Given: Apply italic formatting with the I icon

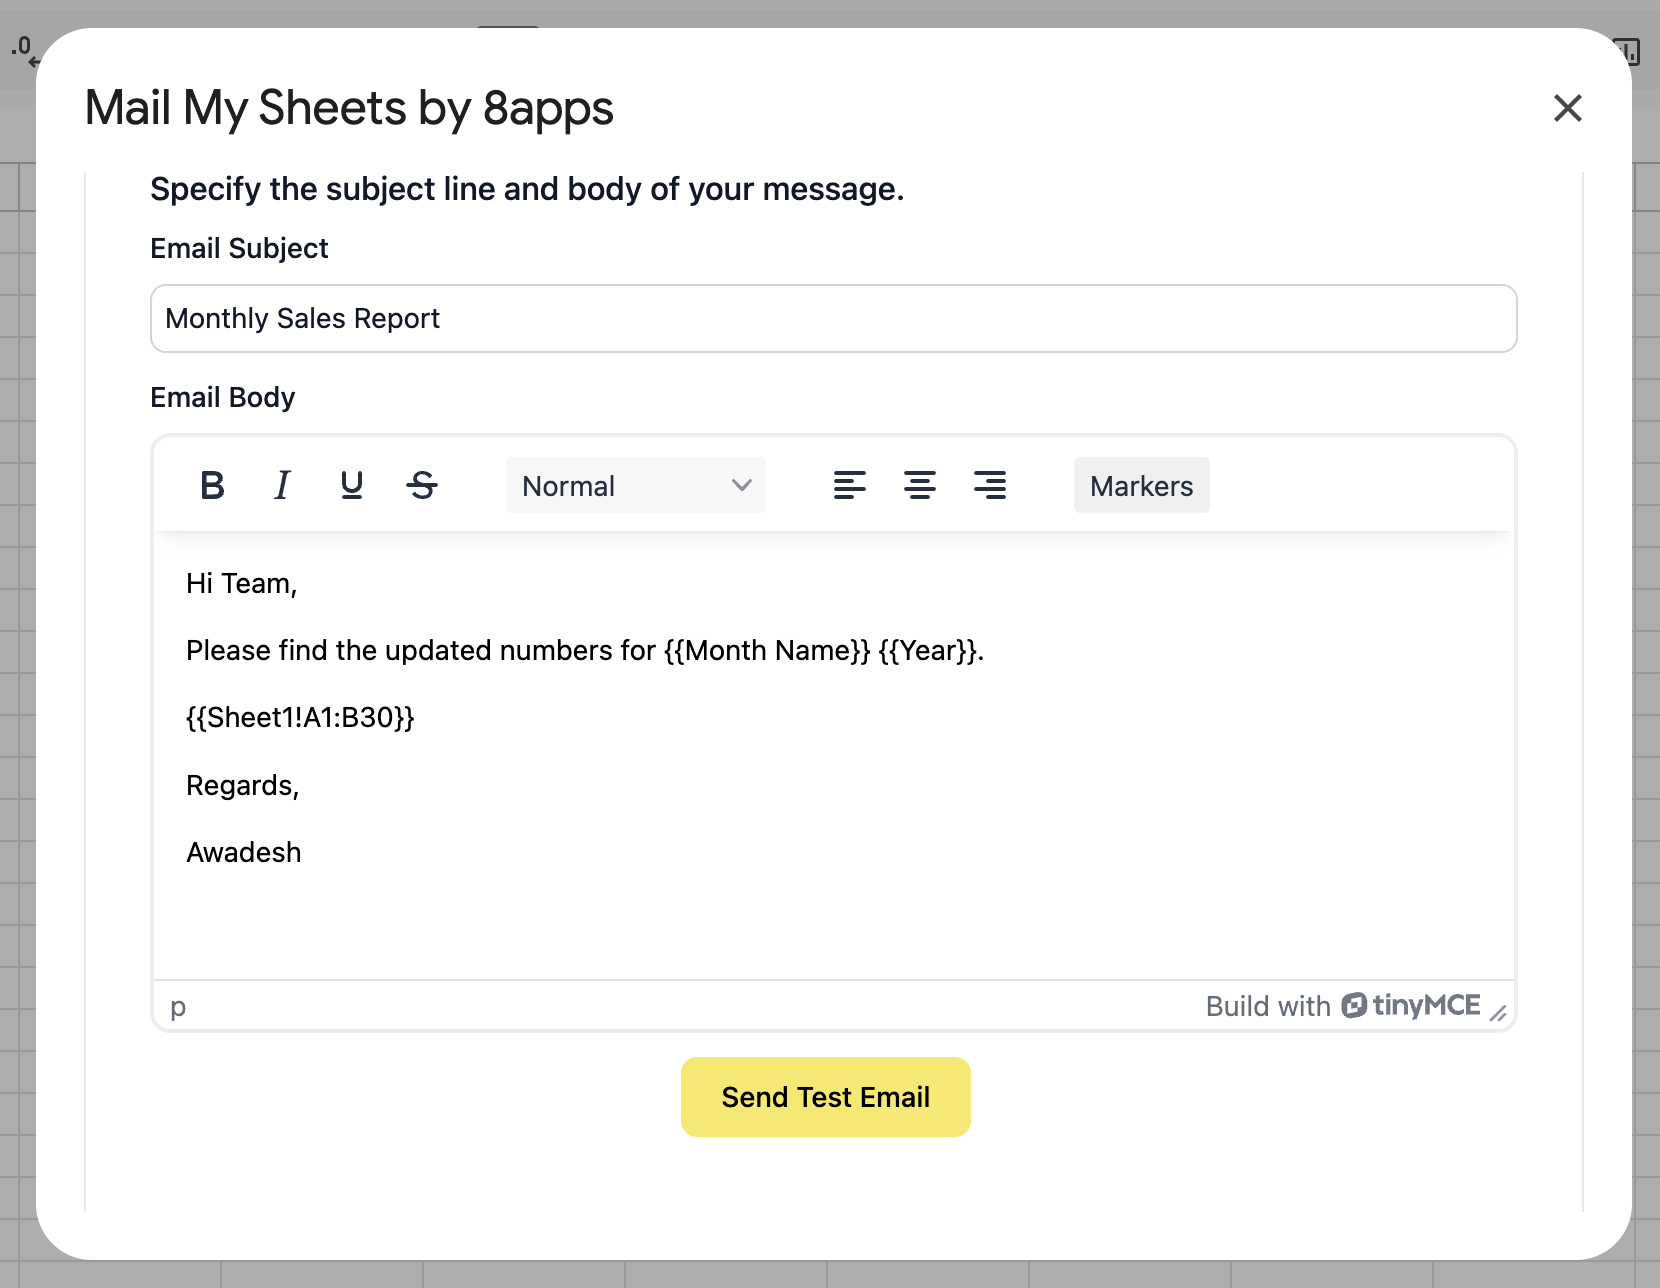Looking at the screenshot, I should [282, 486].
